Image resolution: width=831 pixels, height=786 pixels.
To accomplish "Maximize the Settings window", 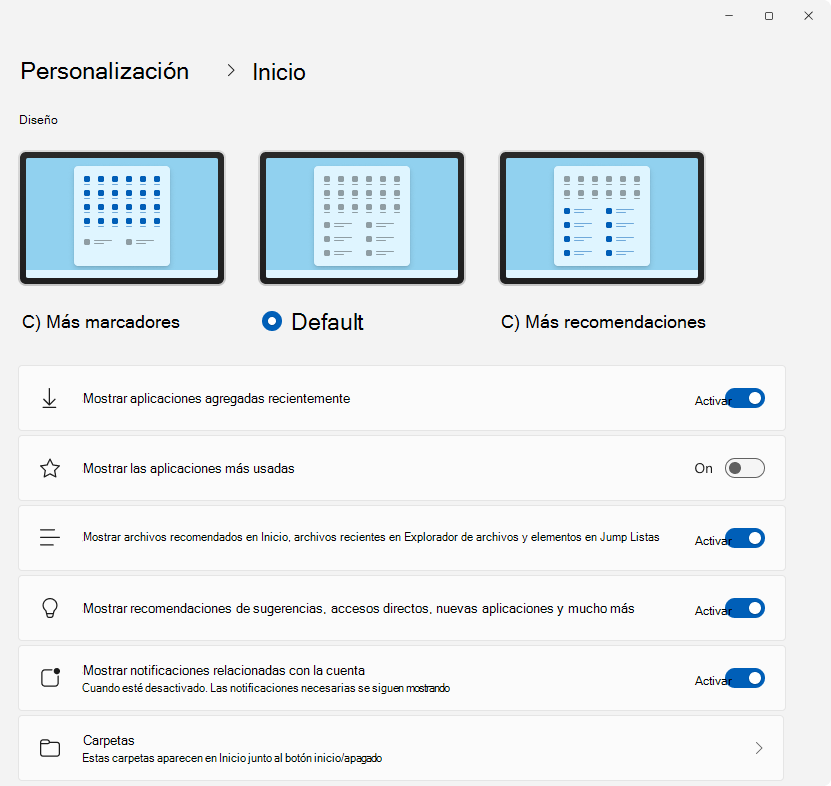I will [769, 16].
